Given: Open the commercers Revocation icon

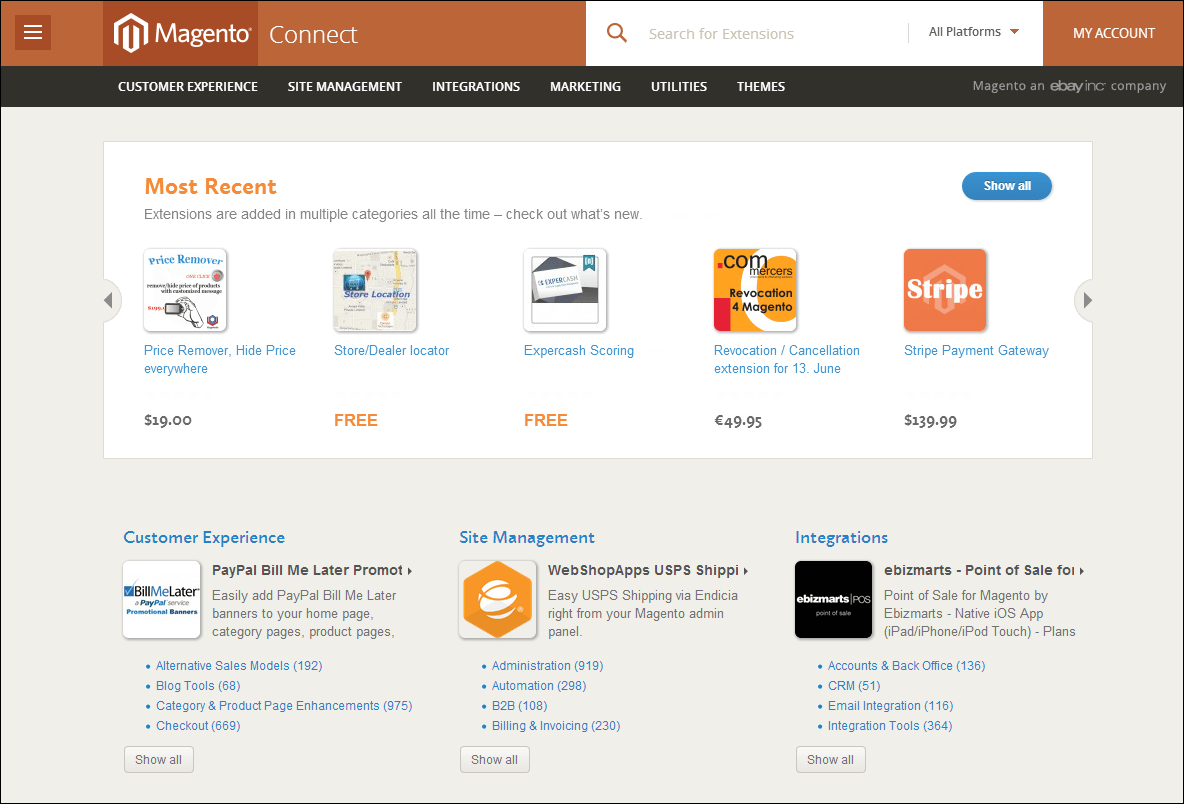Looking at the screenshot, I should pos(755,290).
